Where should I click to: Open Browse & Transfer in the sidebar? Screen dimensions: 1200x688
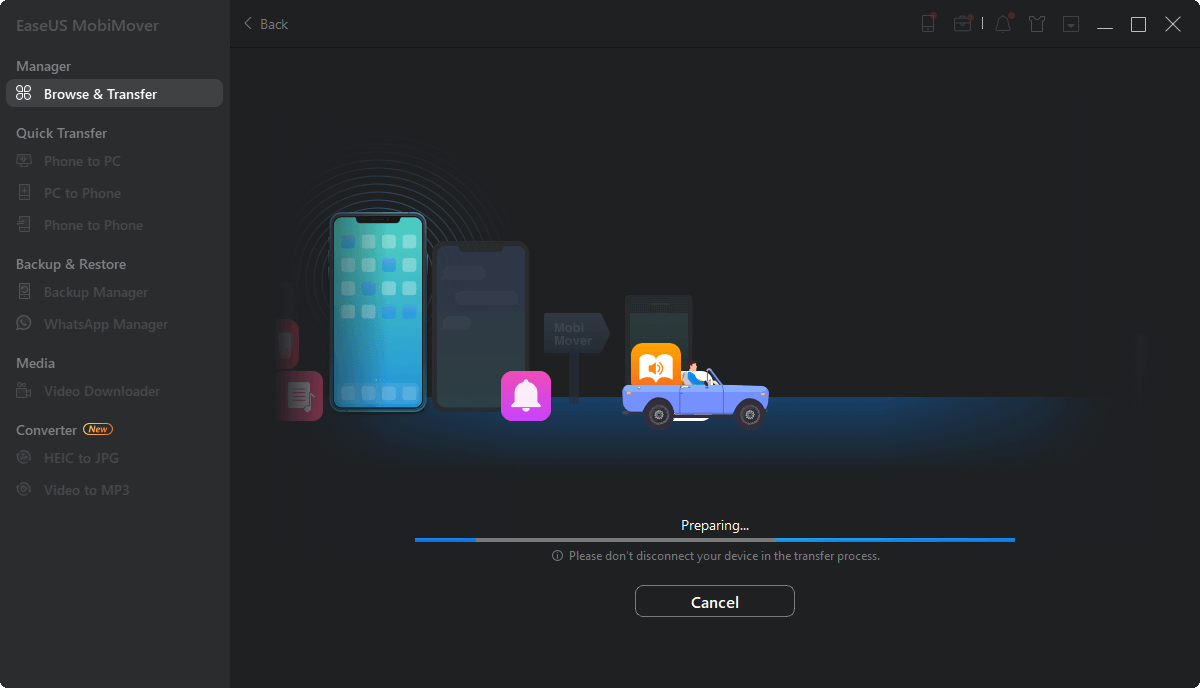(x=114, y=94)
